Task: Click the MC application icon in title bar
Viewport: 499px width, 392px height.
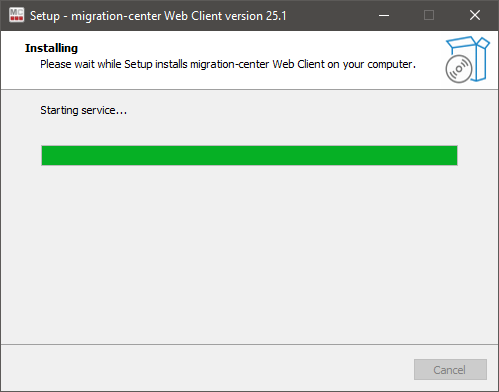Action: 16,15
